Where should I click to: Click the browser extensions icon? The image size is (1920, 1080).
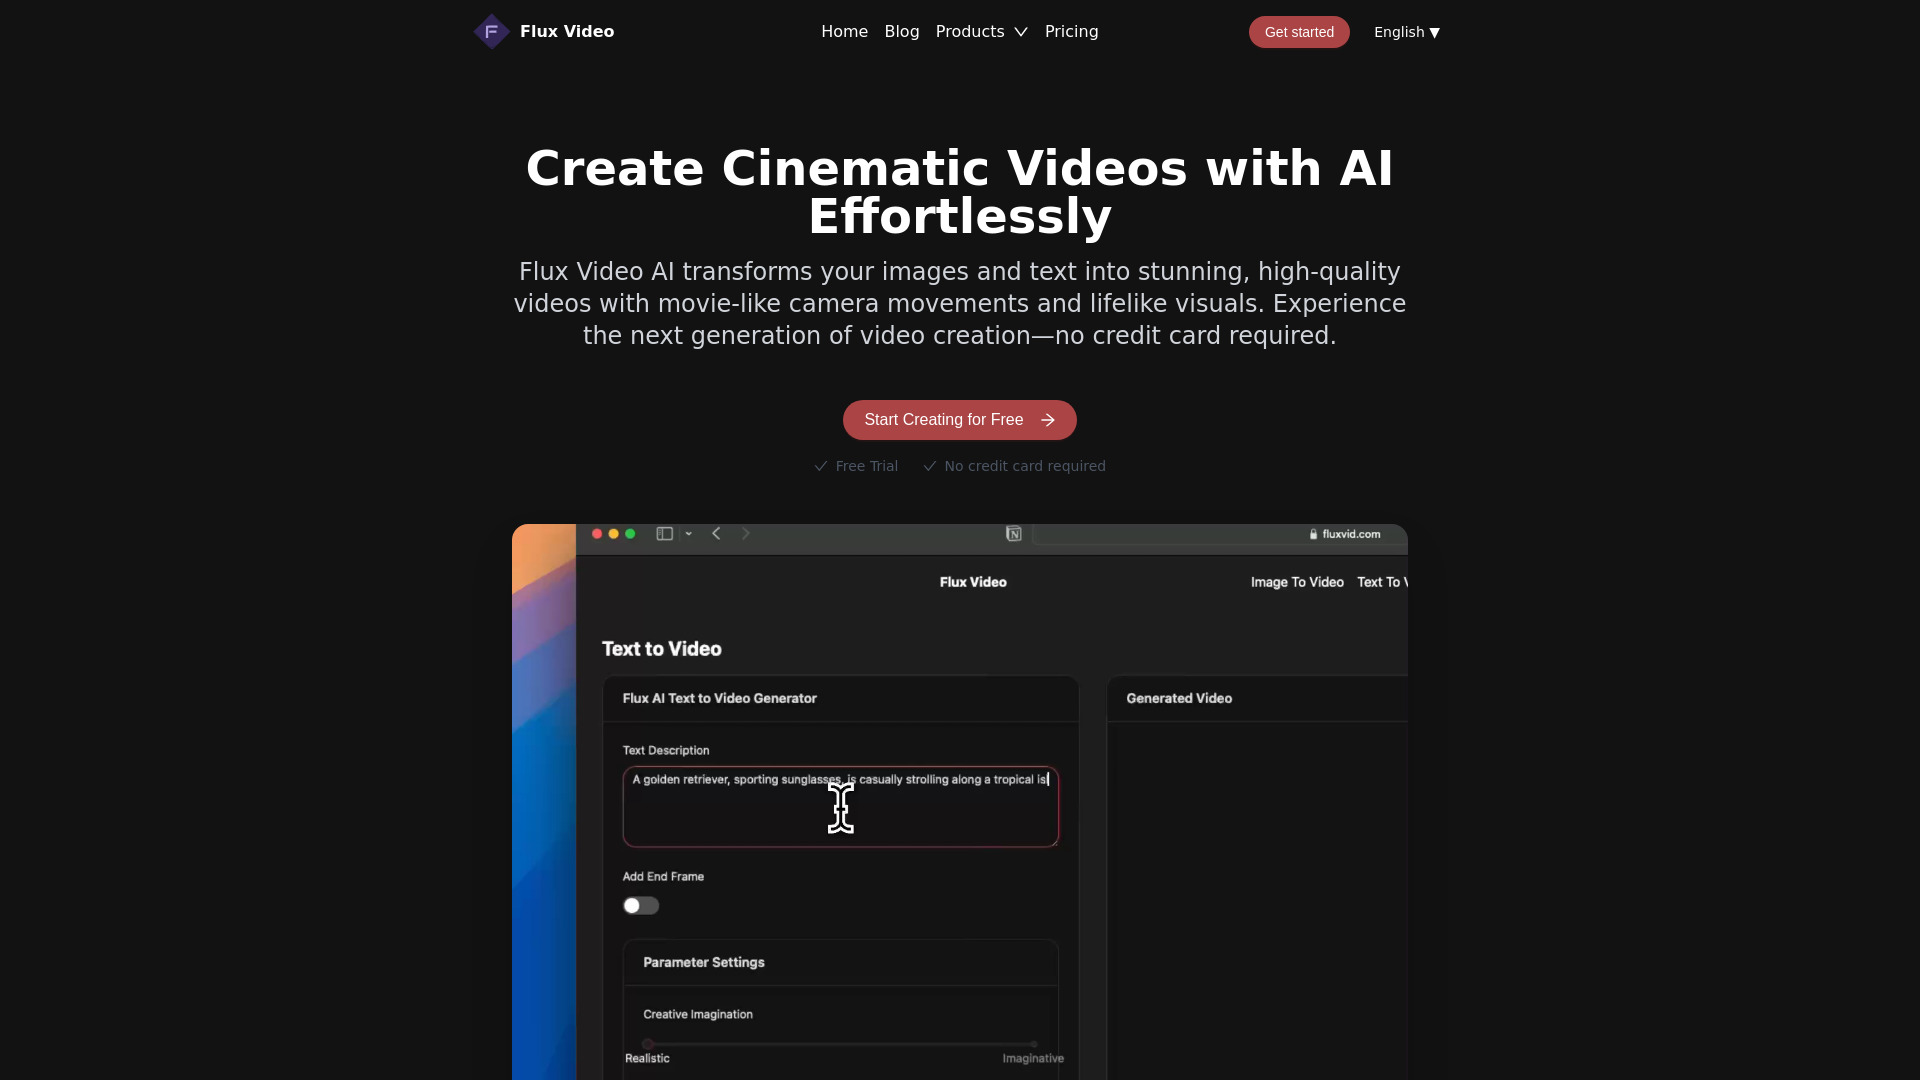(x=1013, y=533)
